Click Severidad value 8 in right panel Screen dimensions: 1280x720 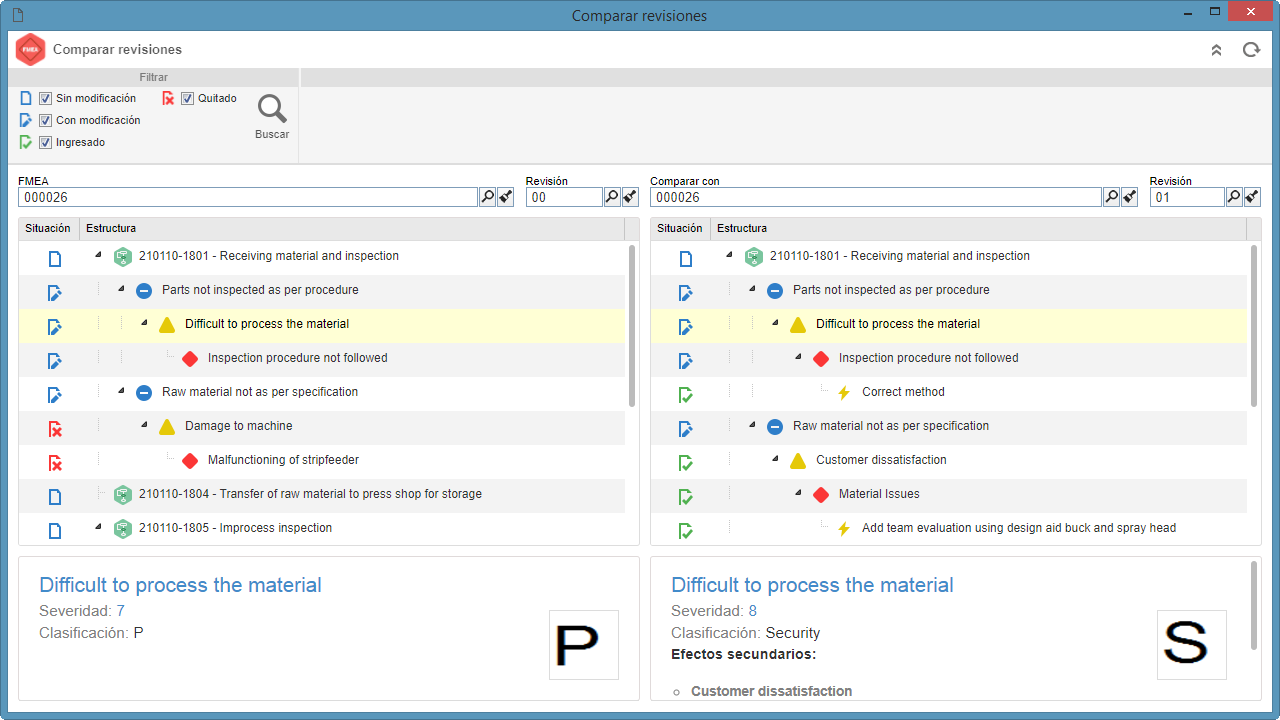click(752, 611)
